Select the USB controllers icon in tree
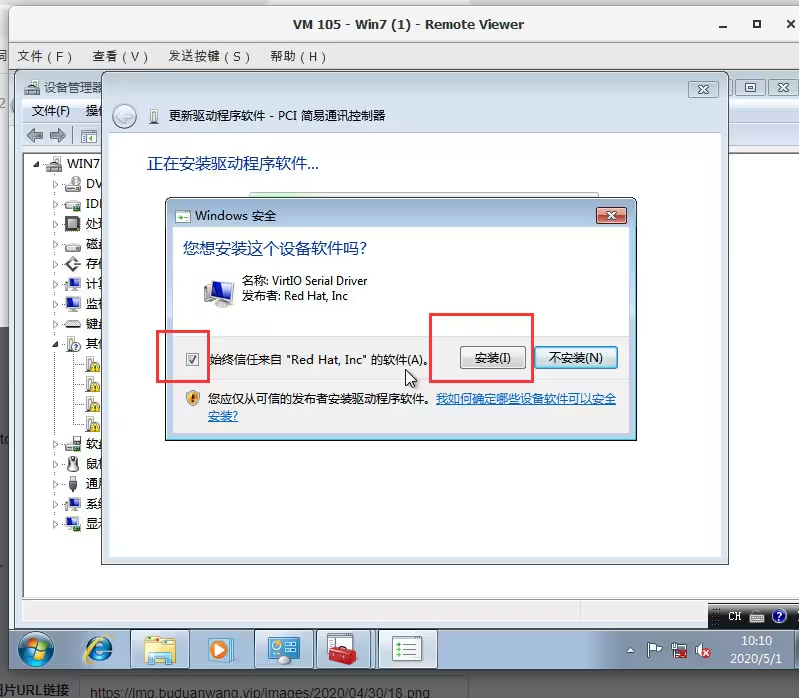 73,484
